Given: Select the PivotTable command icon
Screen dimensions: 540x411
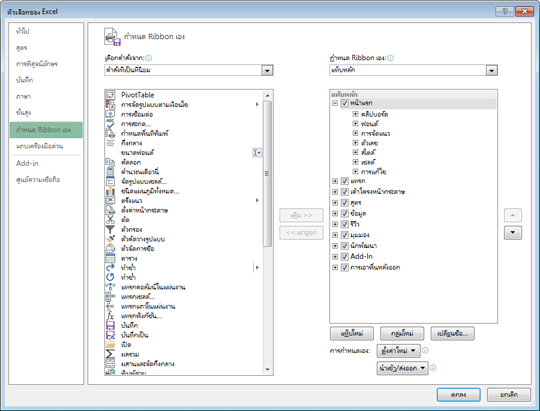Looking at the screenshot, I should [110, 95].
